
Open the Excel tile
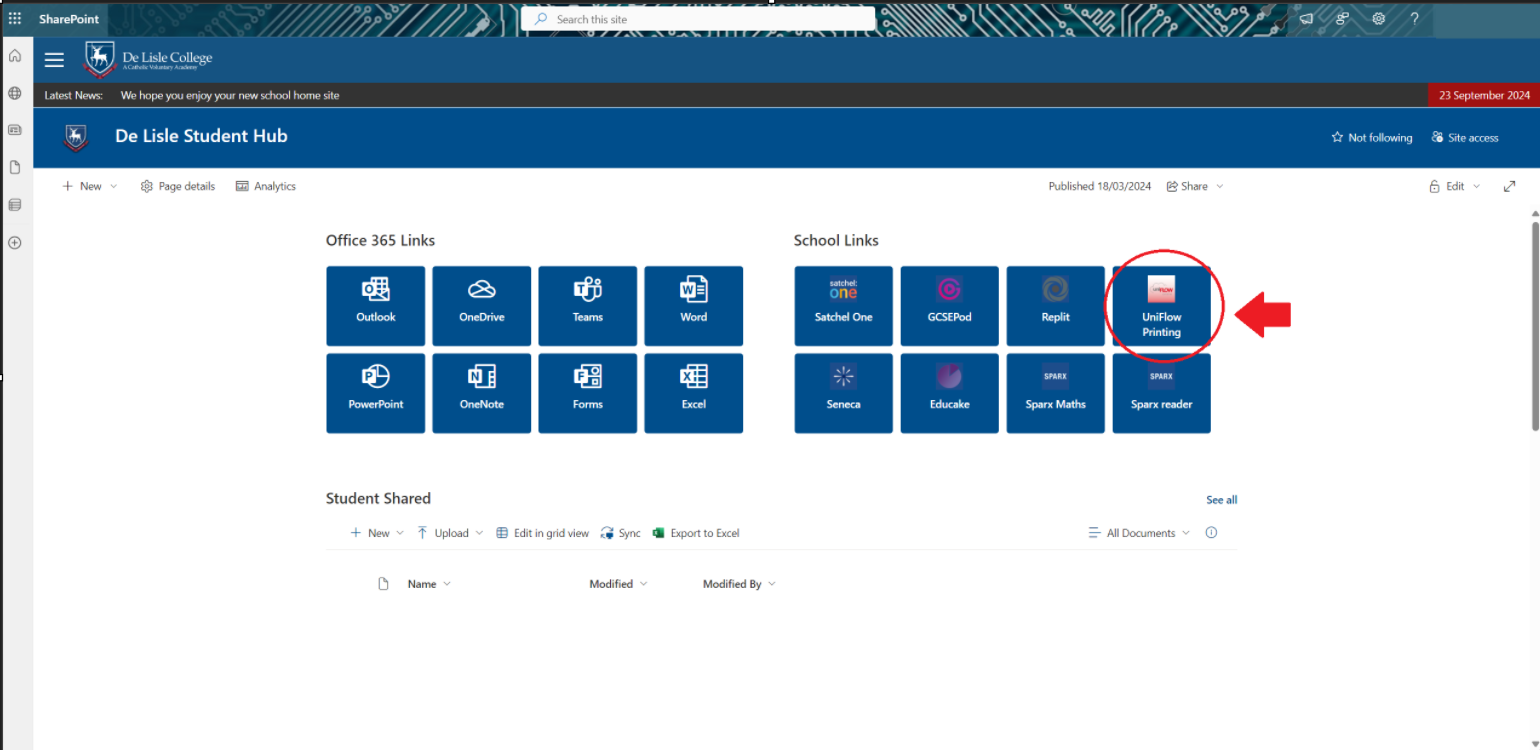(694, 393)
